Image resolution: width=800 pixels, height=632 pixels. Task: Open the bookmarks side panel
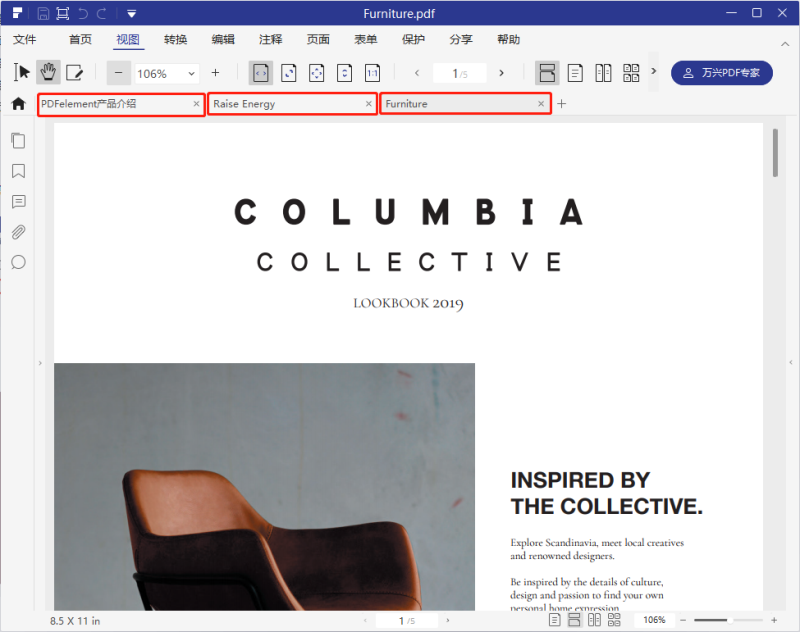pyautogui.click(x=18, y=171)
